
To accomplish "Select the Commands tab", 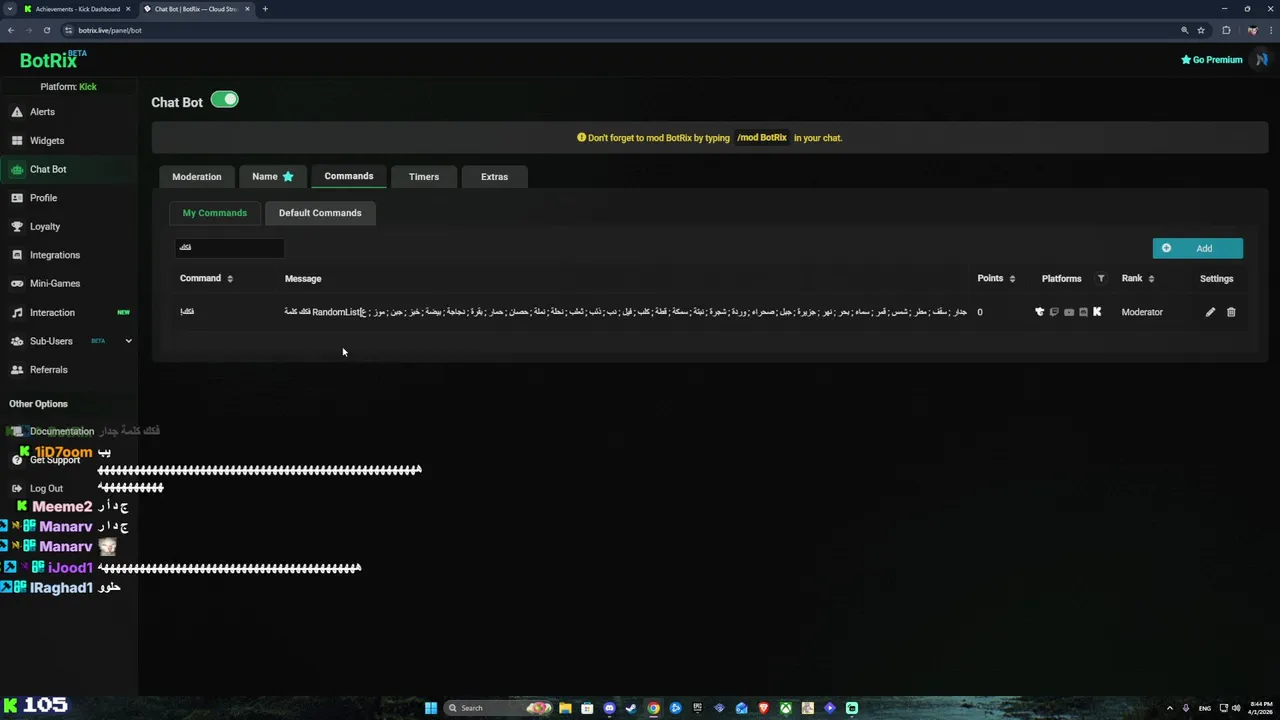I will tap(349, 176).
